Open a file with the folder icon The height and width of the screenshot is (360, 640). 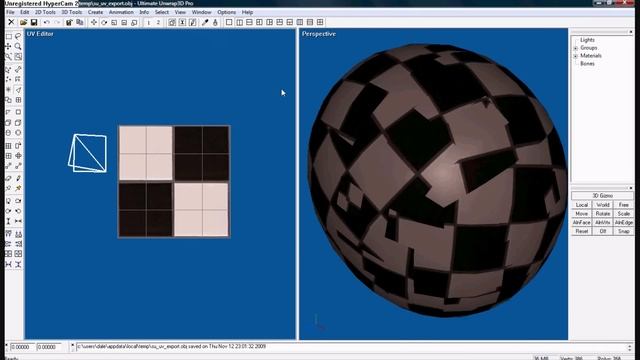[23, 22]
